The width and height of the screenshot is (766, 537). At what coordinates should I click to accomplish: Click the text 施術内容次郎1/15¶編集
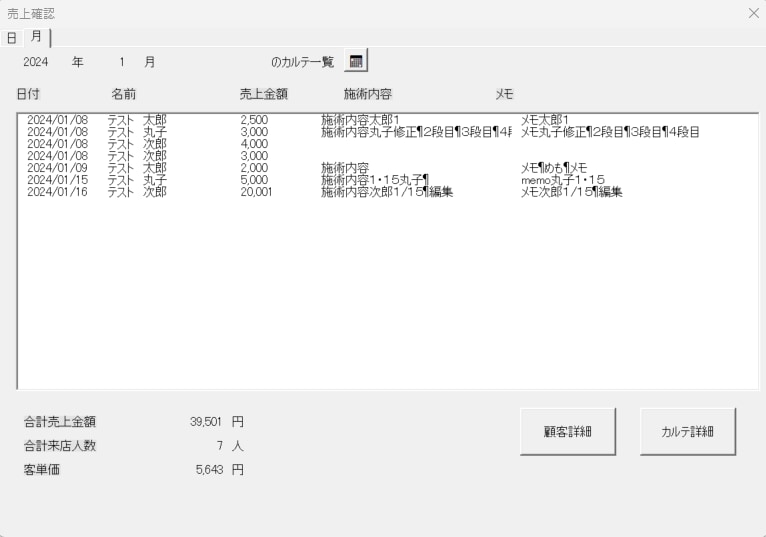[387, 192]
